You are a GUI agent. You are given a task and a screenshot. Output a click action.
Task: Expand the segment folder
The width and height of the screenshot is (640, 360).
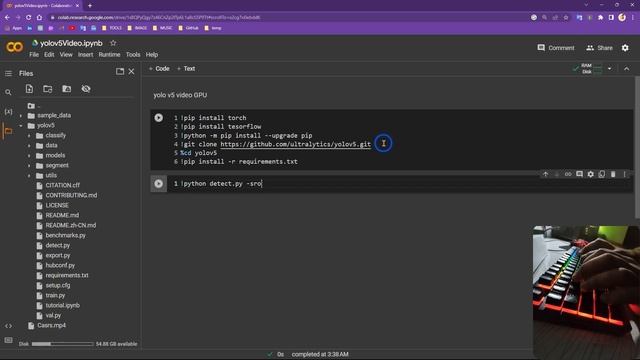click(x=29, y=166)
